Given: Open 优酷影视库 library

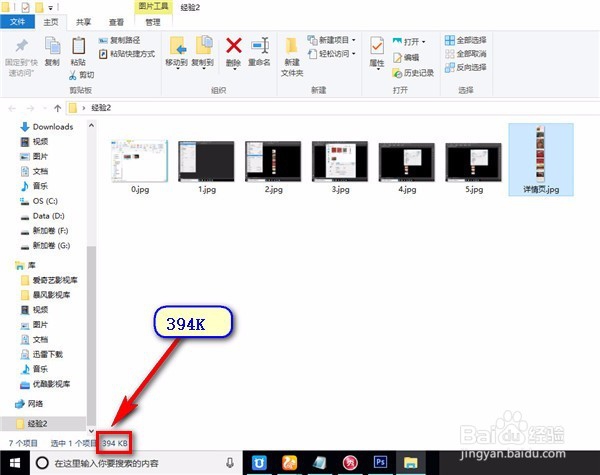Looking at the screenshot, I should [x=45, y=384].
